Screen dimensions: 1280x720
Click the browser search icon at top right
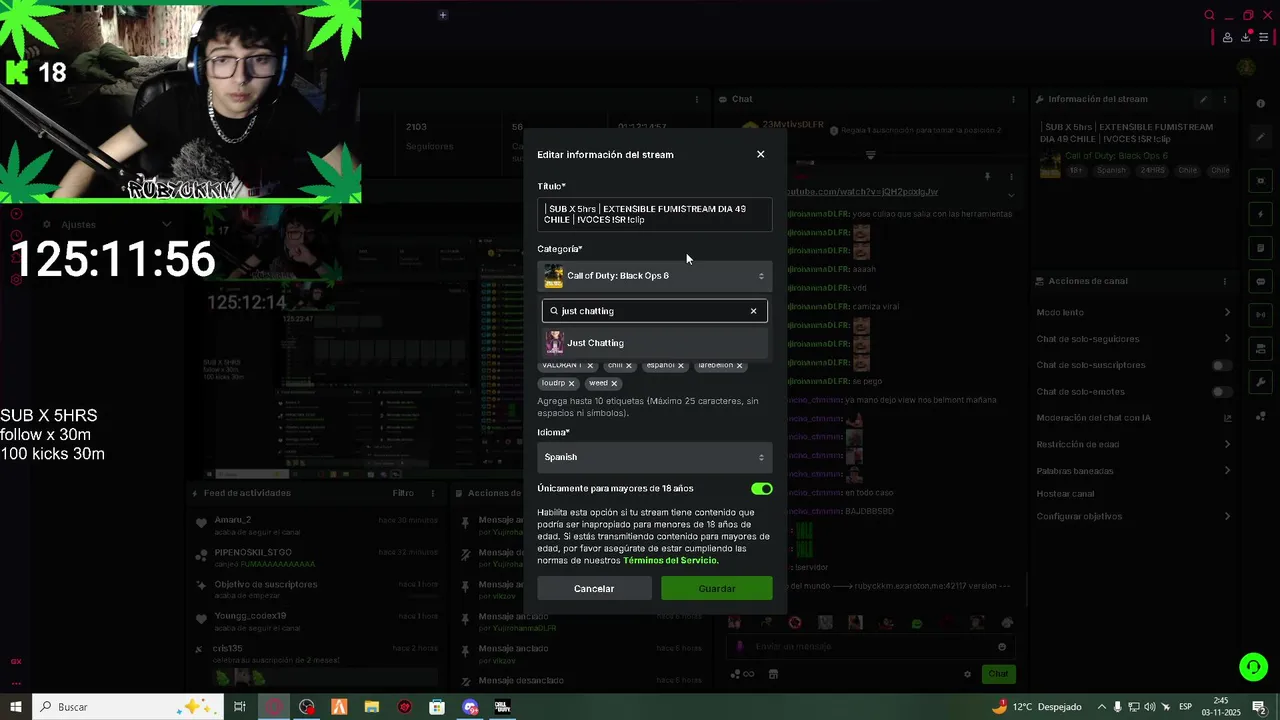(x=1209, y=15)
